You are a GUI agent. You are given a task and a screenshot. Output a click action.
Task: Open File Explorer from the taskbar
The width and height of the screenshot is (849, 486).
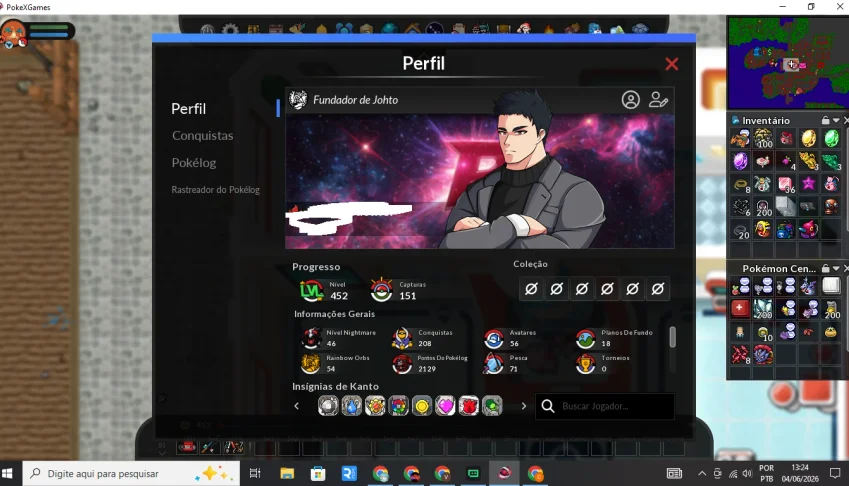coord(287,474)
